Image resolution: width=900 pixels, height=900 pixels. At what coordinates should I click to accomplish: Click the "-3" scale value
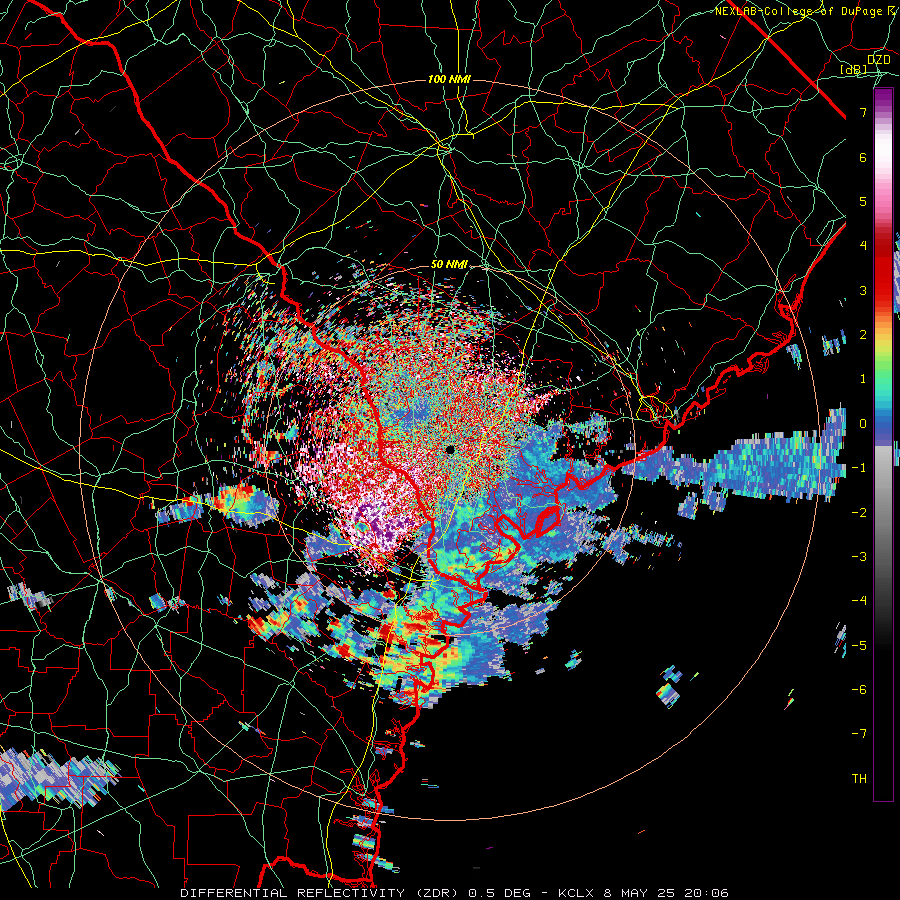click(x=859, y=556)
